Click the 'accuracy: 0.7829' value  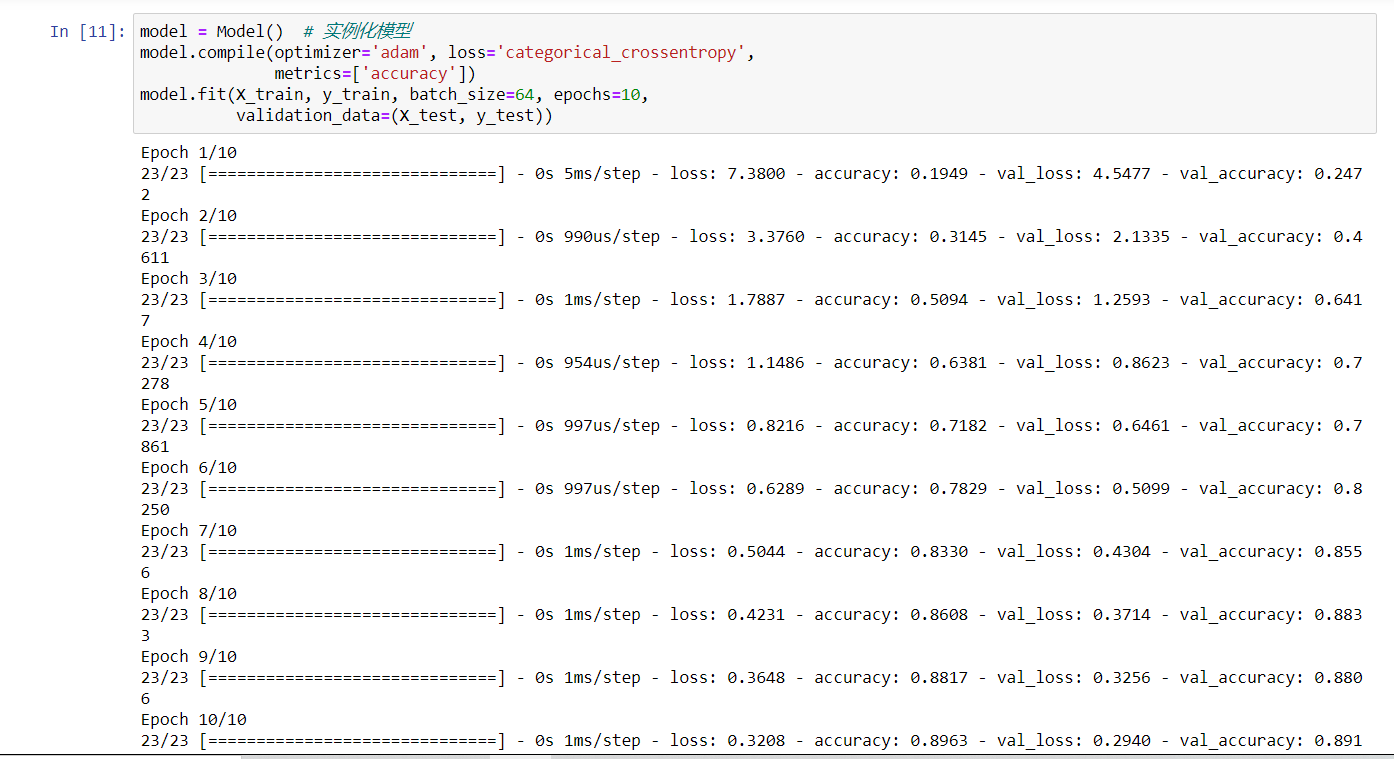click(x=910, y=489)
